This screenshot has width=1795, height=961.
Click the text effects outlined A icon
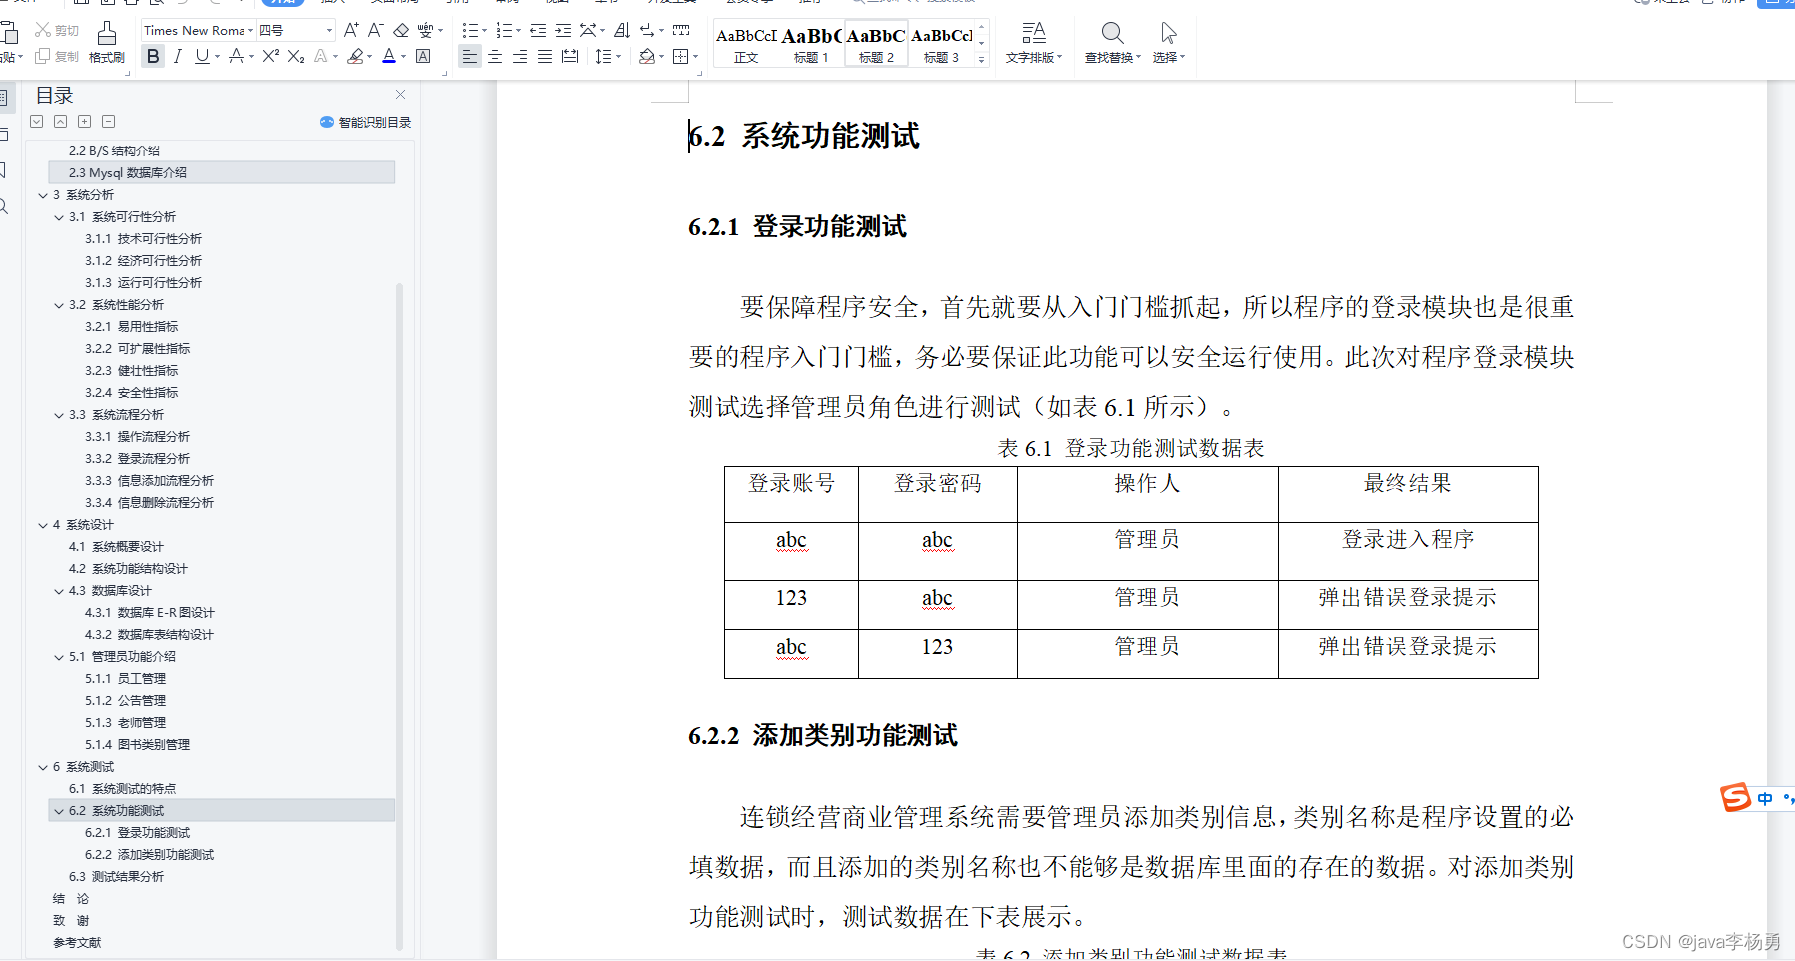pyautogui.click(x=321, y=57)
